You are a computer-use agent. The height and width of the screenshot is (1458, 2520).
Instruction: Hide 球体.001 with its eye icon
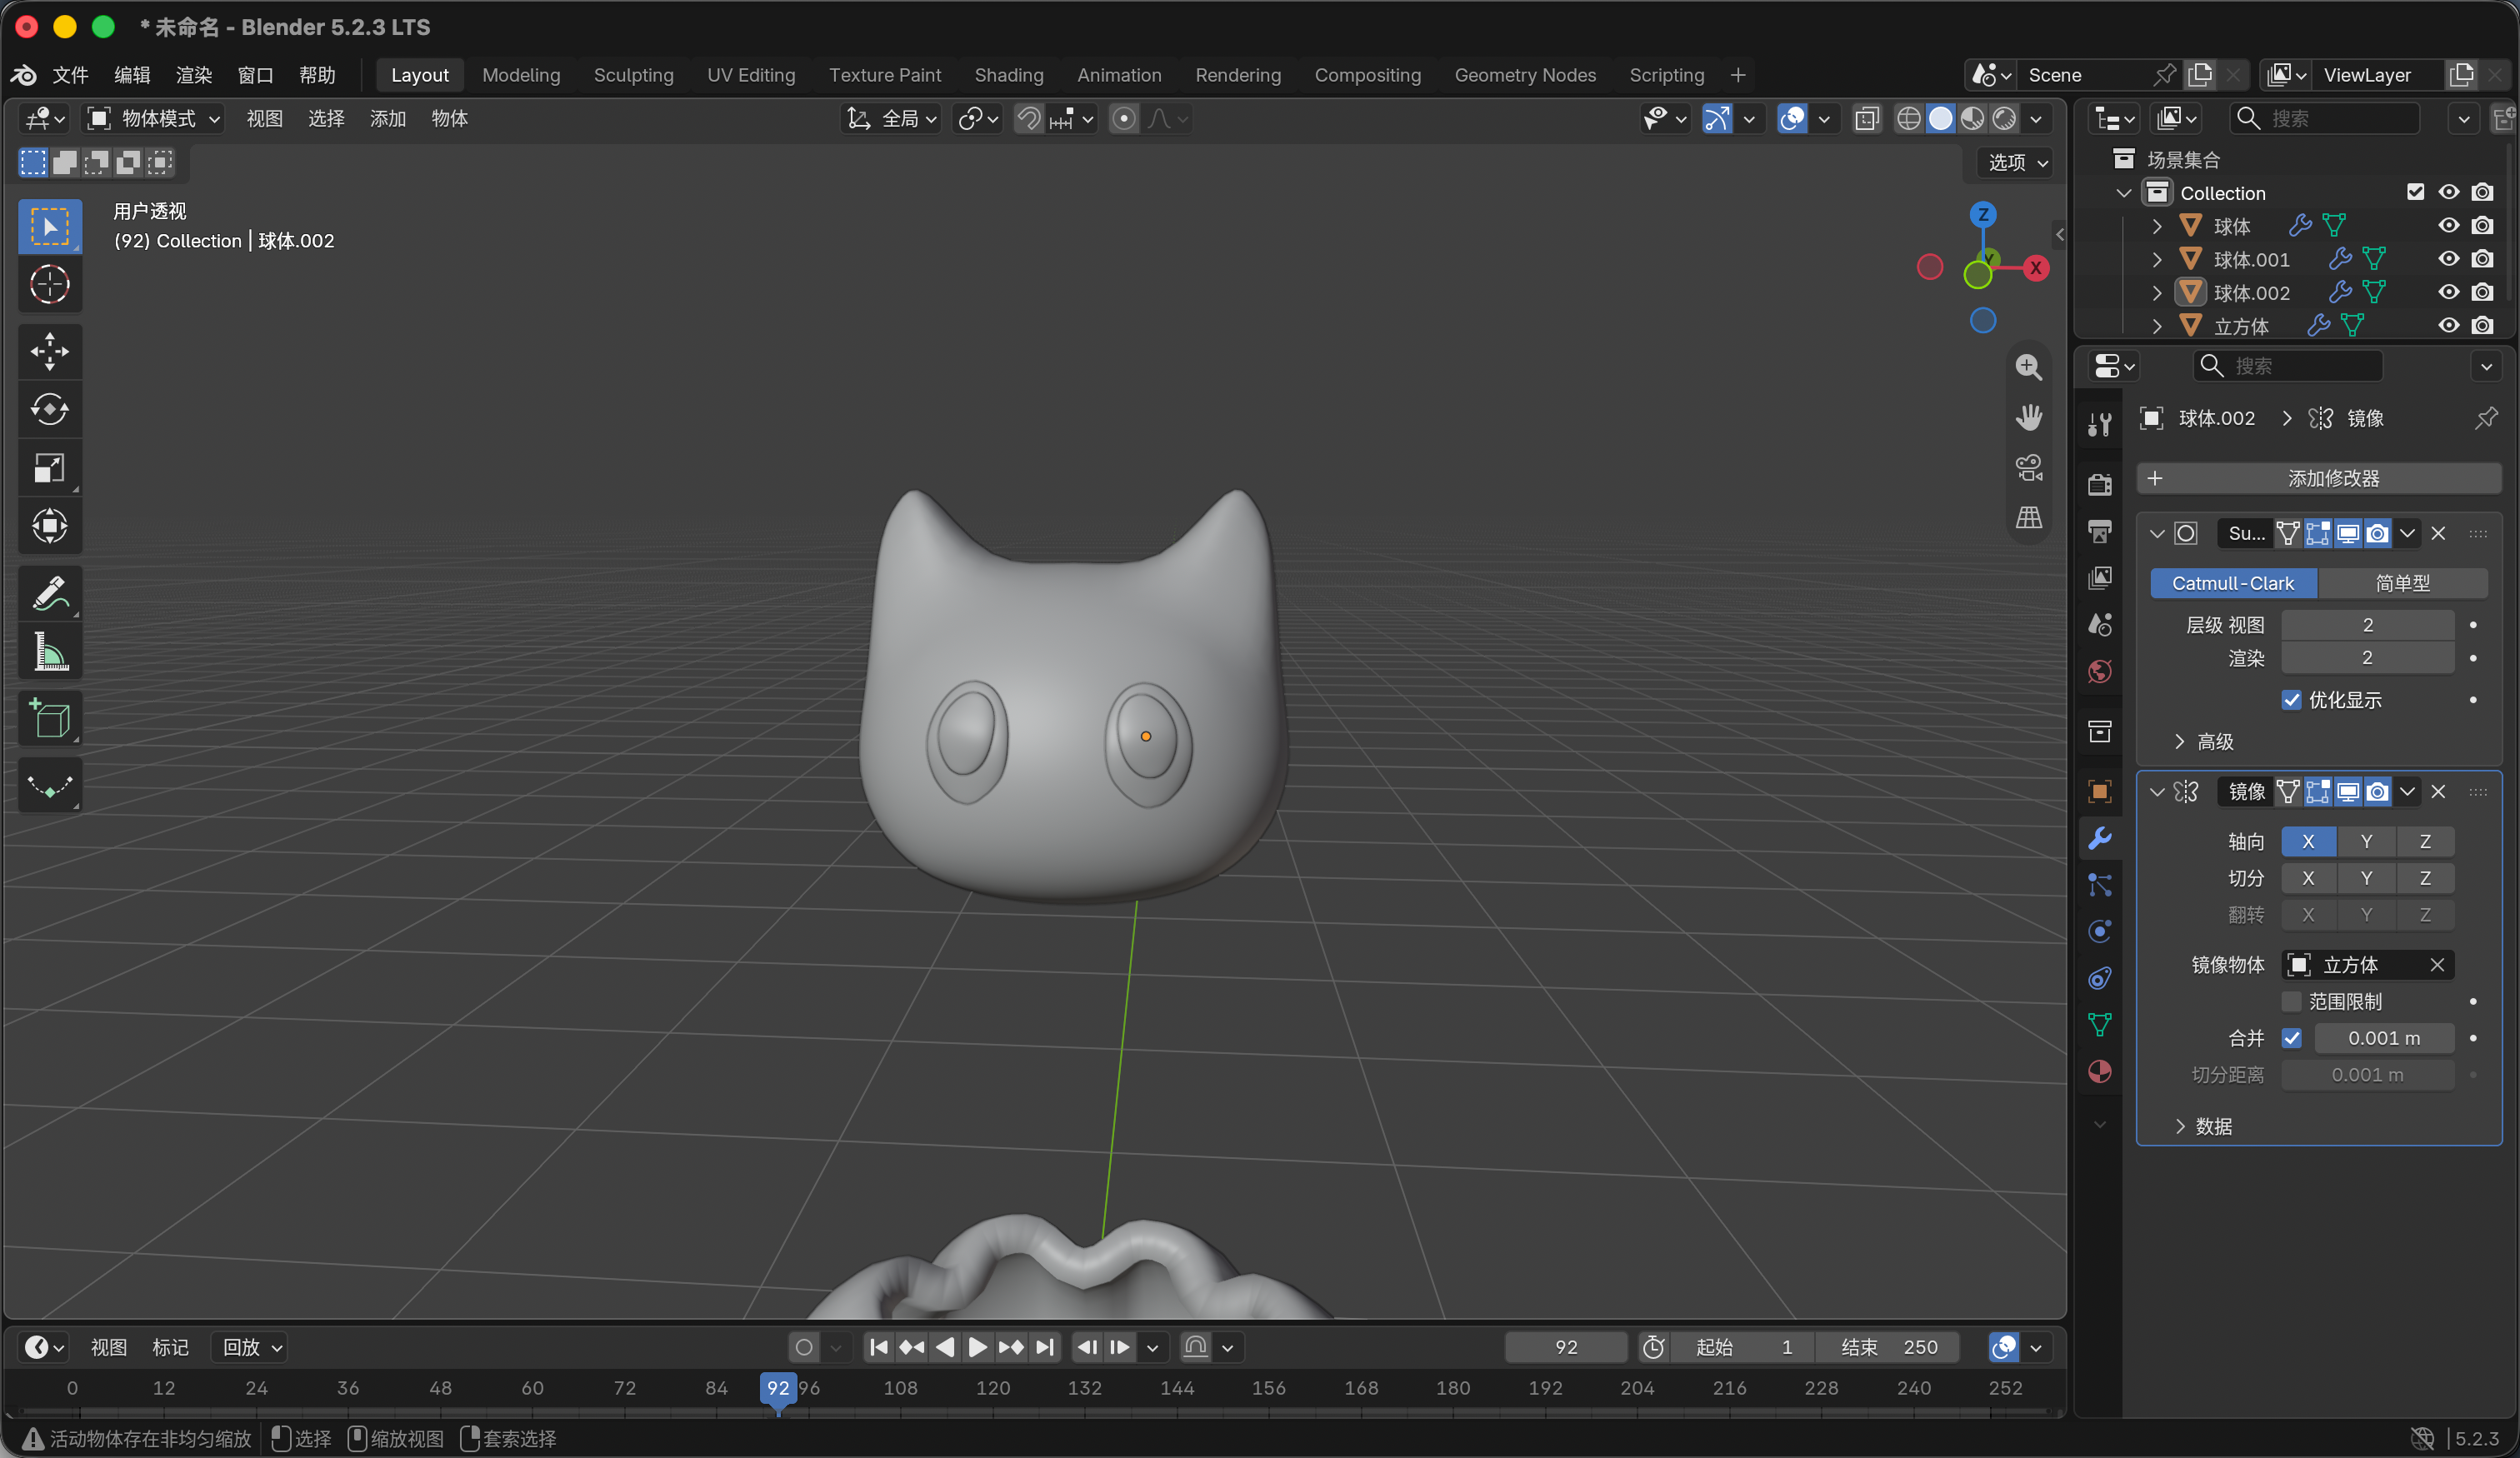2448,259
